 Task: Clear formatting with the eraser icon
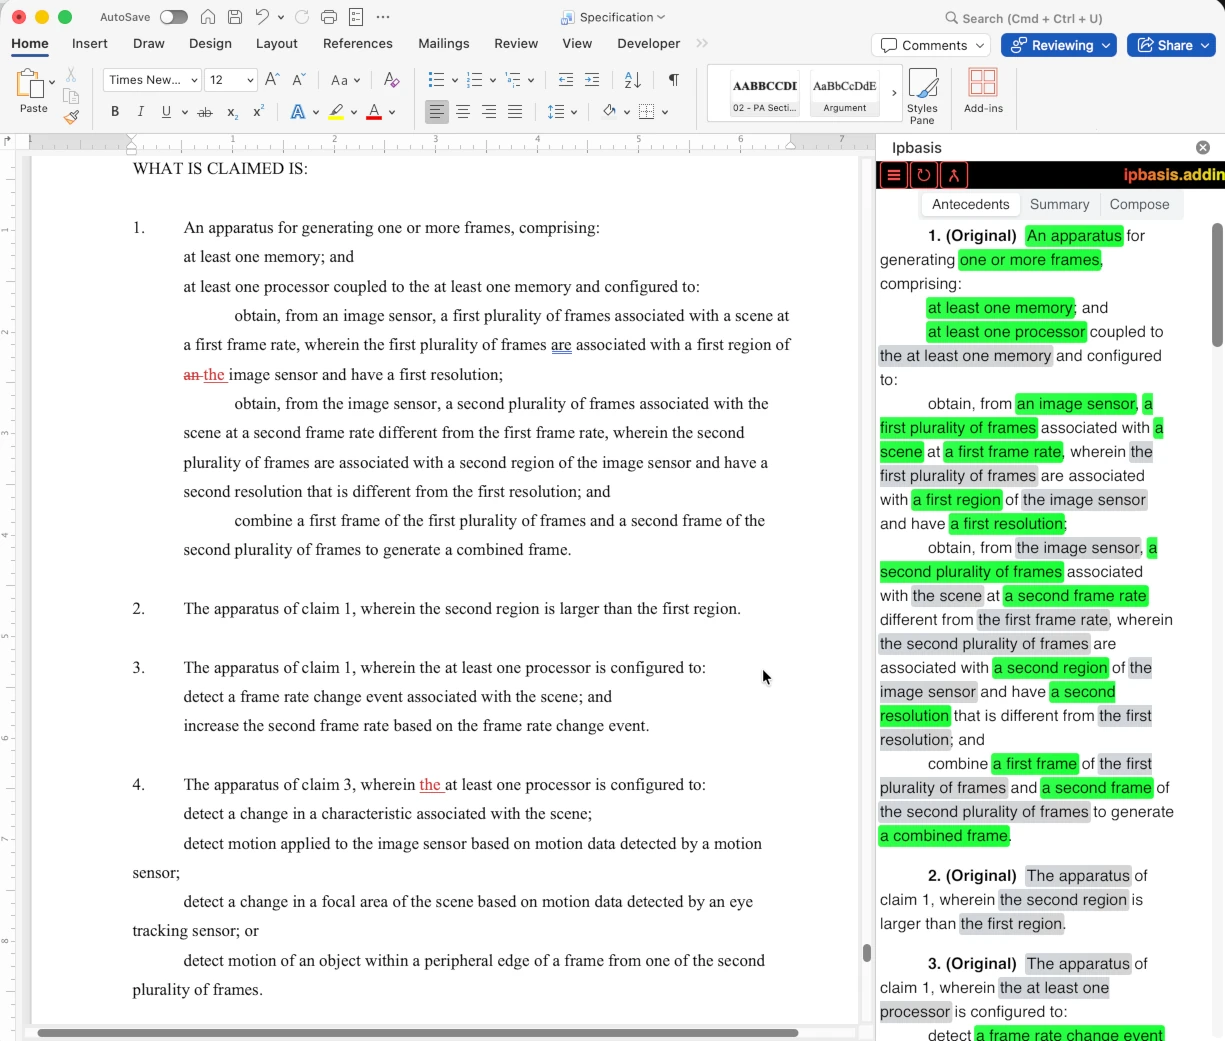click(x=391, y=80)
